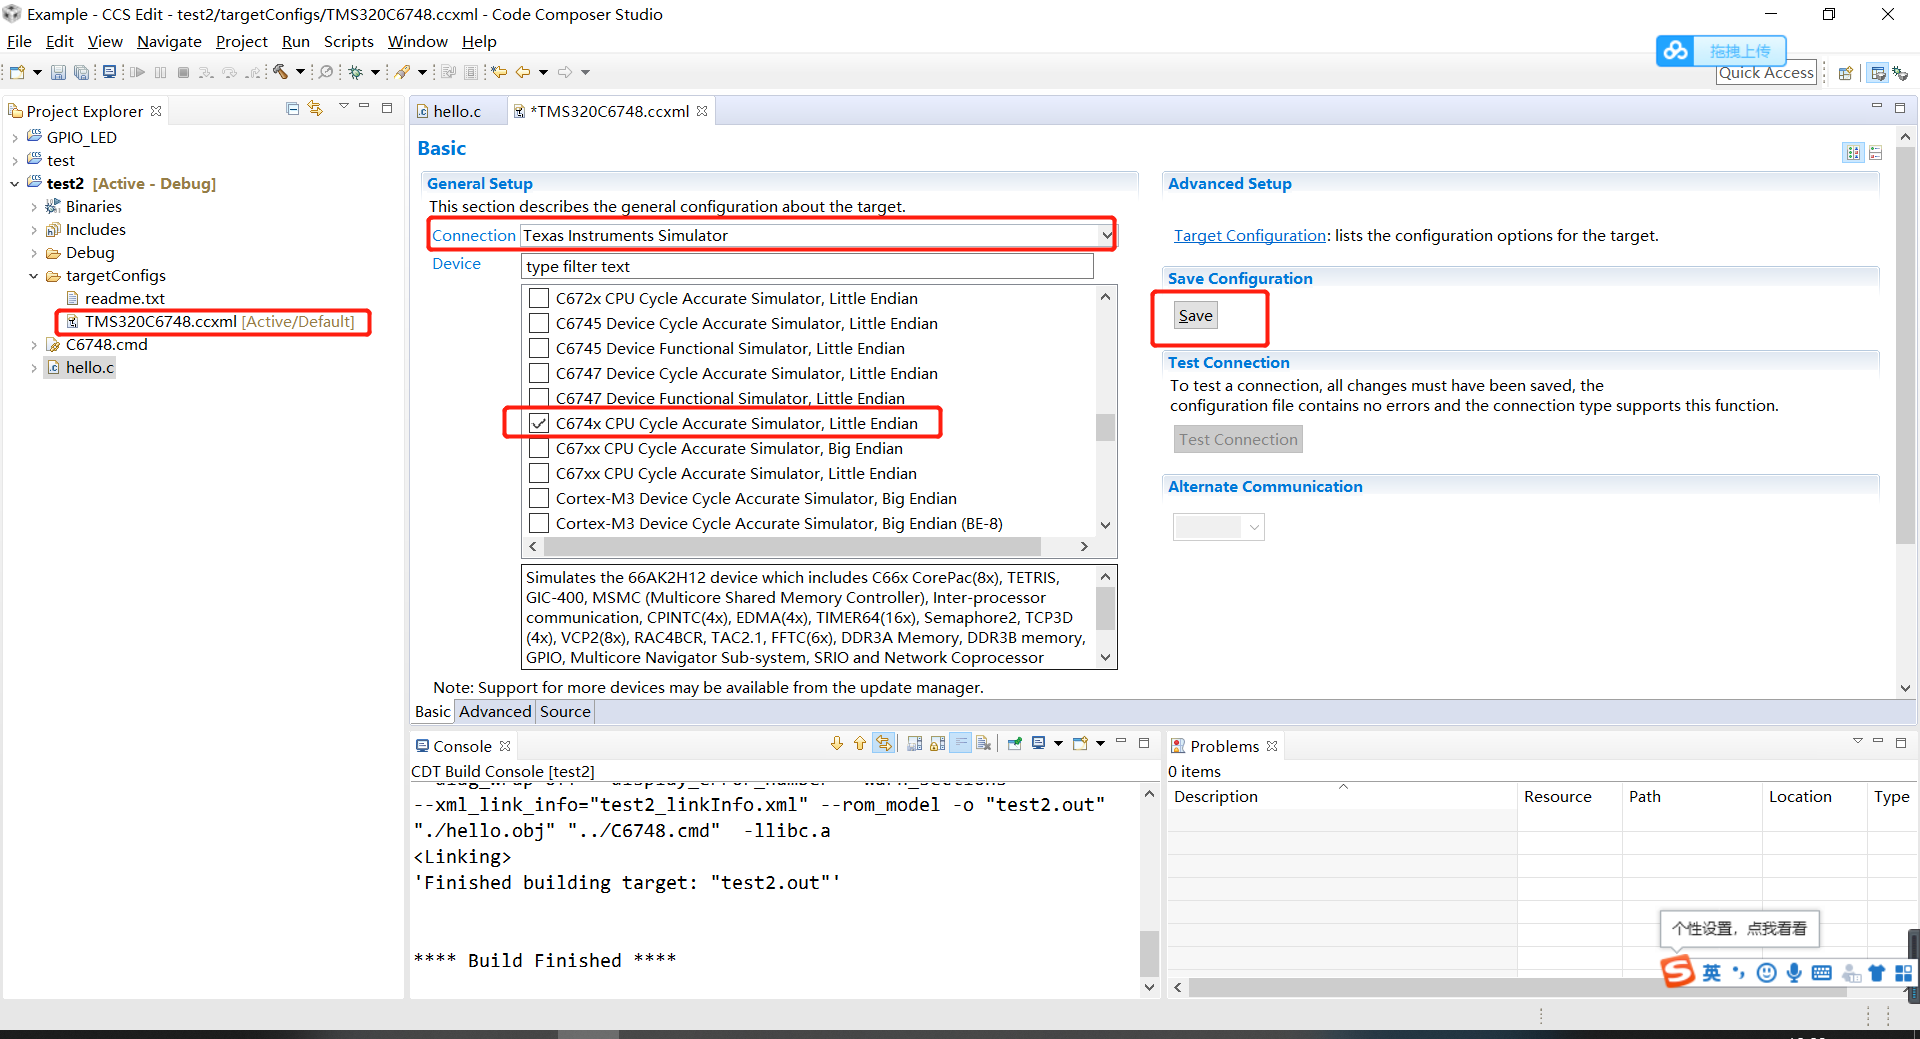Viewport: 1920px width, 1039px height.
Task: Click the Open Console icon
Action: (1080, 743)
